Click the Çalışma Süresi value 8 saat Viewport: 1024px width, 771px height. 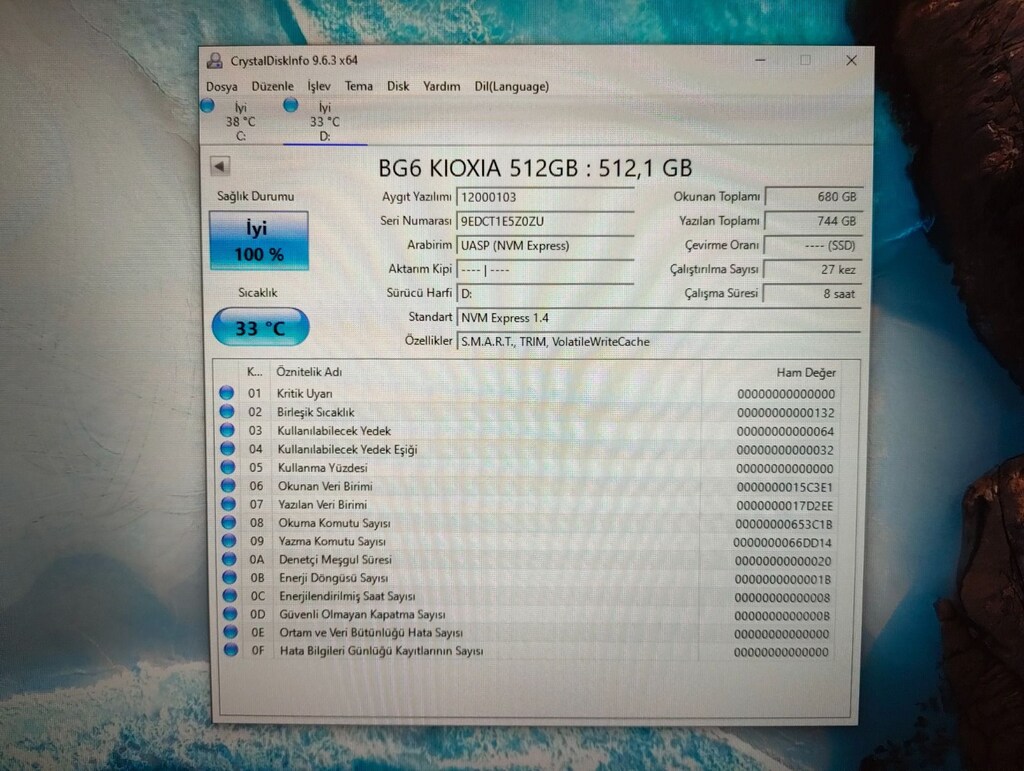(812, 294)
